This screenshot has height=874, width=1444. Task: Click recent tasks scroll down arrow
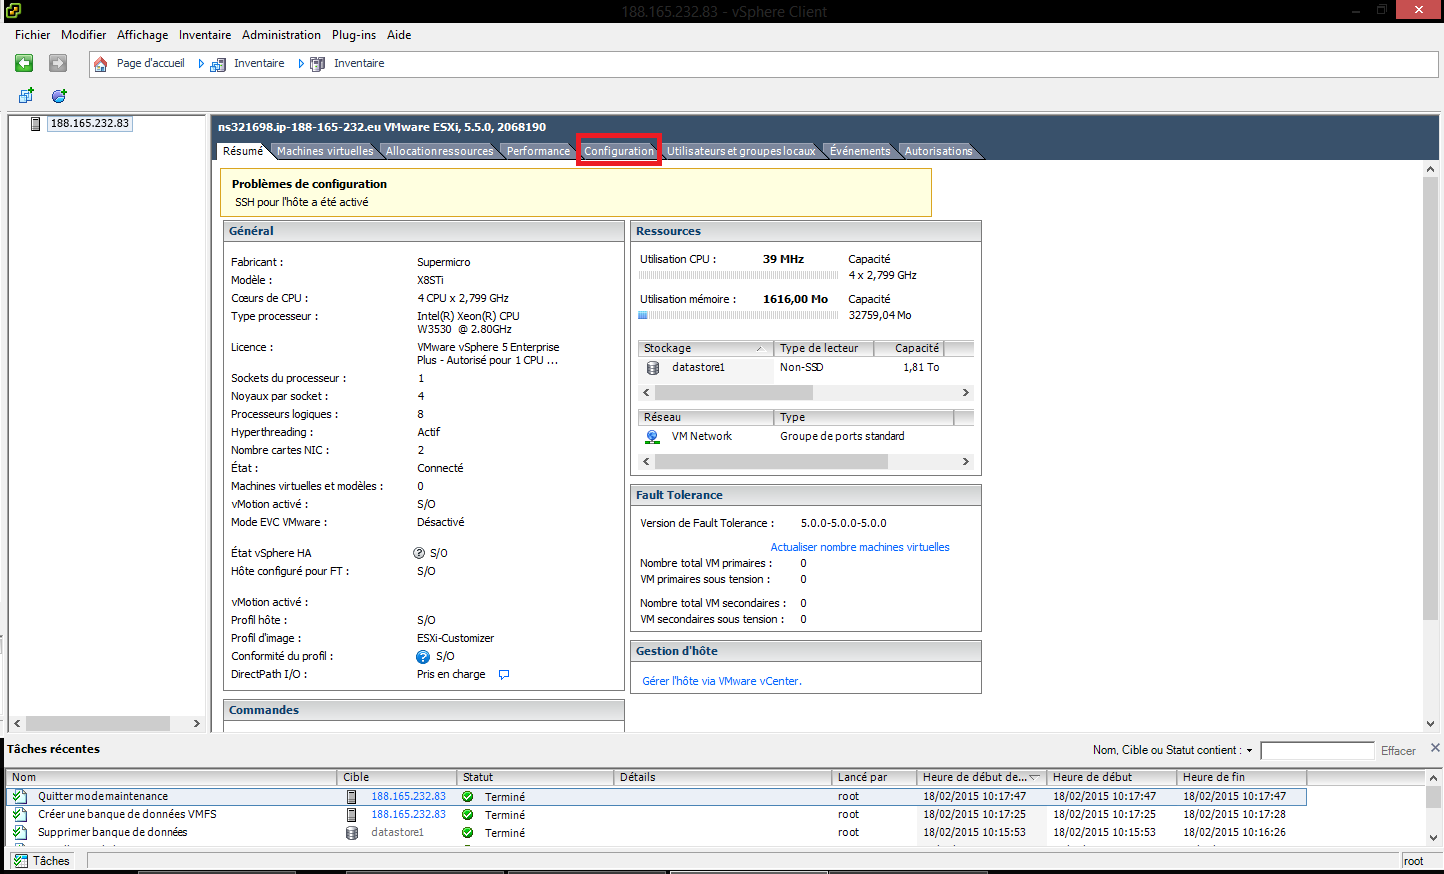point(1432,838)
